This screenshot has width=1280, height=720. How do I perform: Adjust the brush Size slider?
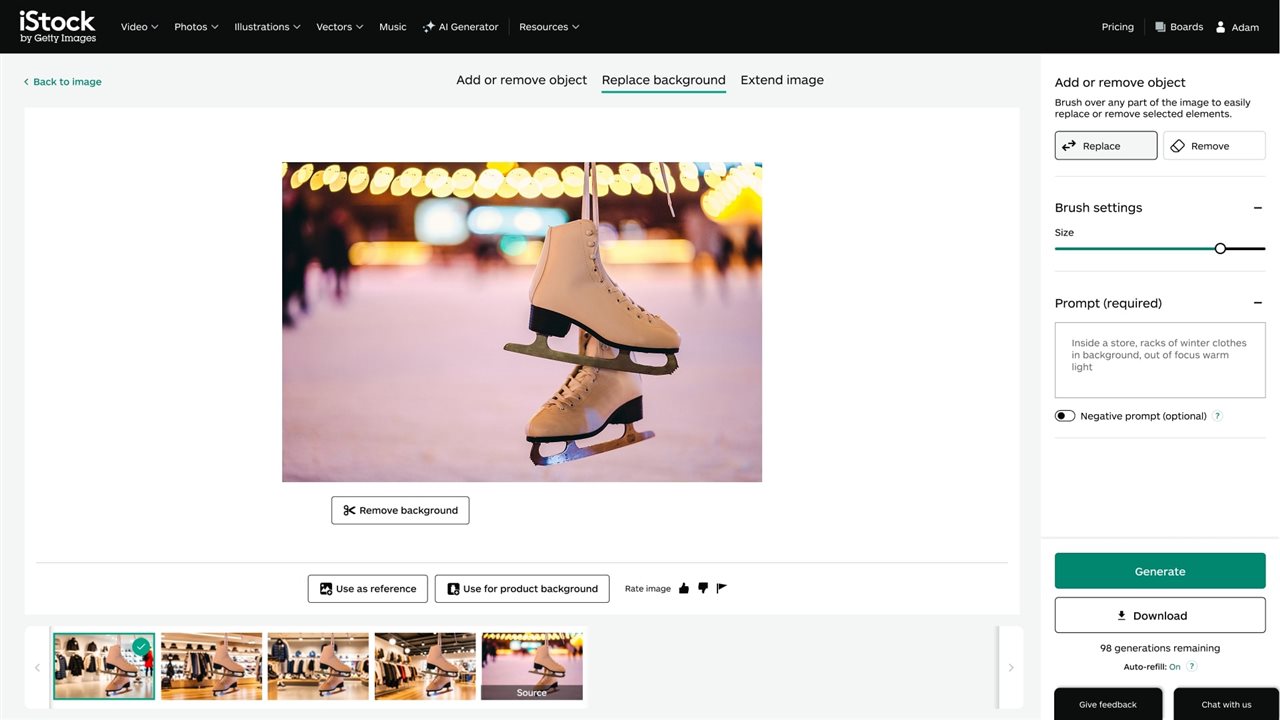[1220, 248]
